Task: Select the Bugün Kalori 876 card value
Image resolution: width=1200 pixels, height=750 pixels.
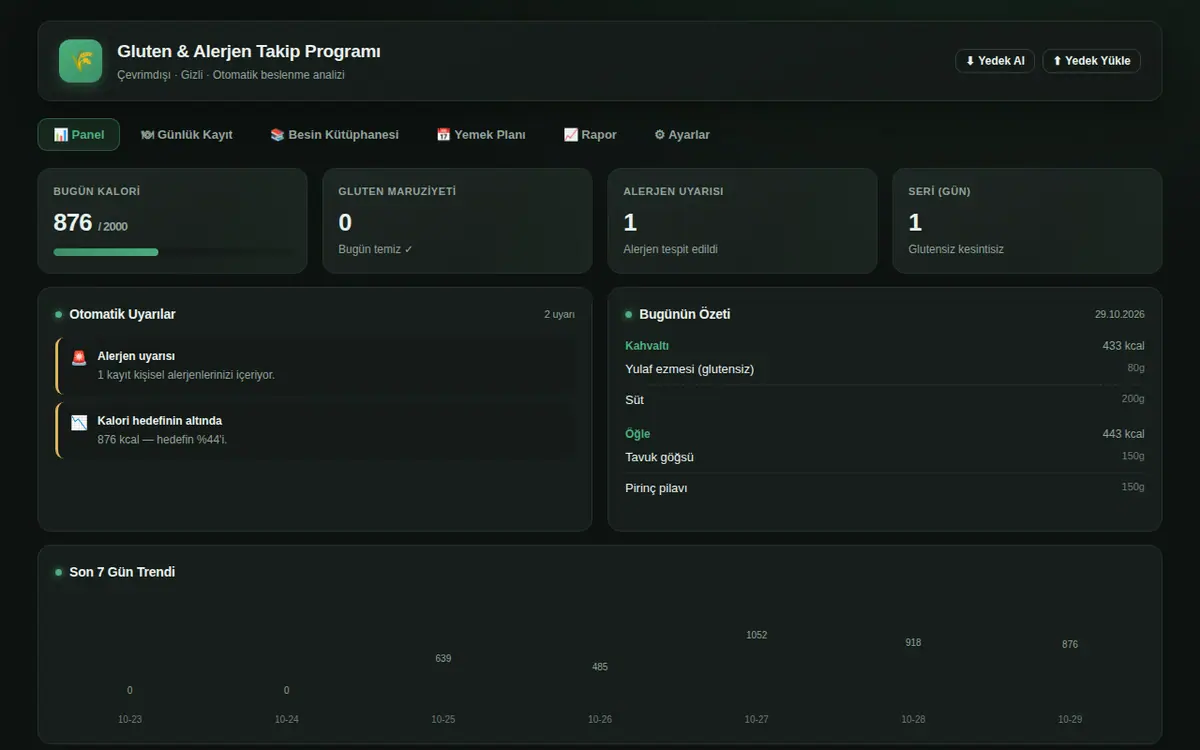Action: point(73,222)
